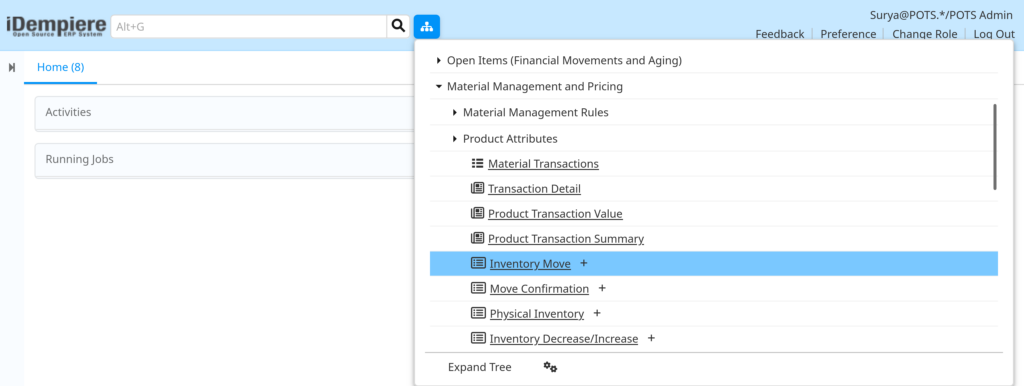Open Inventory Move link
The image size is (1024, 386).
coord(530,264)
